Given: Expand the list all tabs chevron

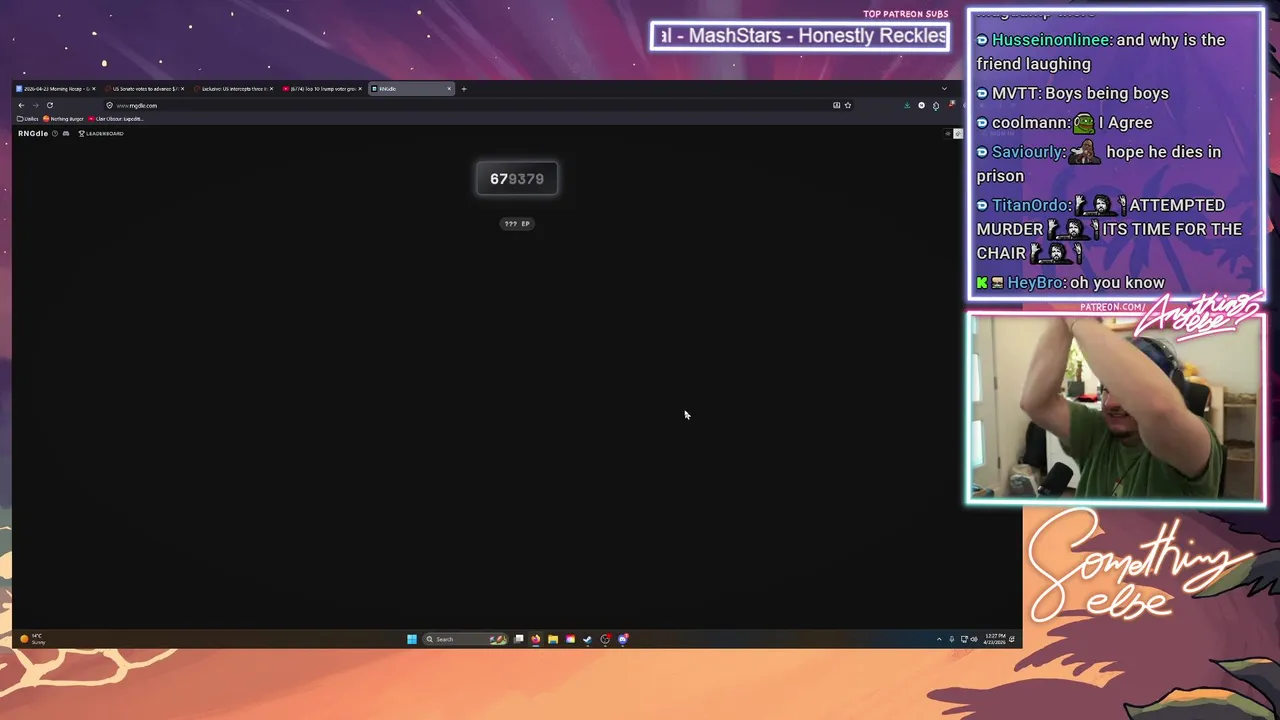Looking at the screenshot, I should (x=944, y=89).
